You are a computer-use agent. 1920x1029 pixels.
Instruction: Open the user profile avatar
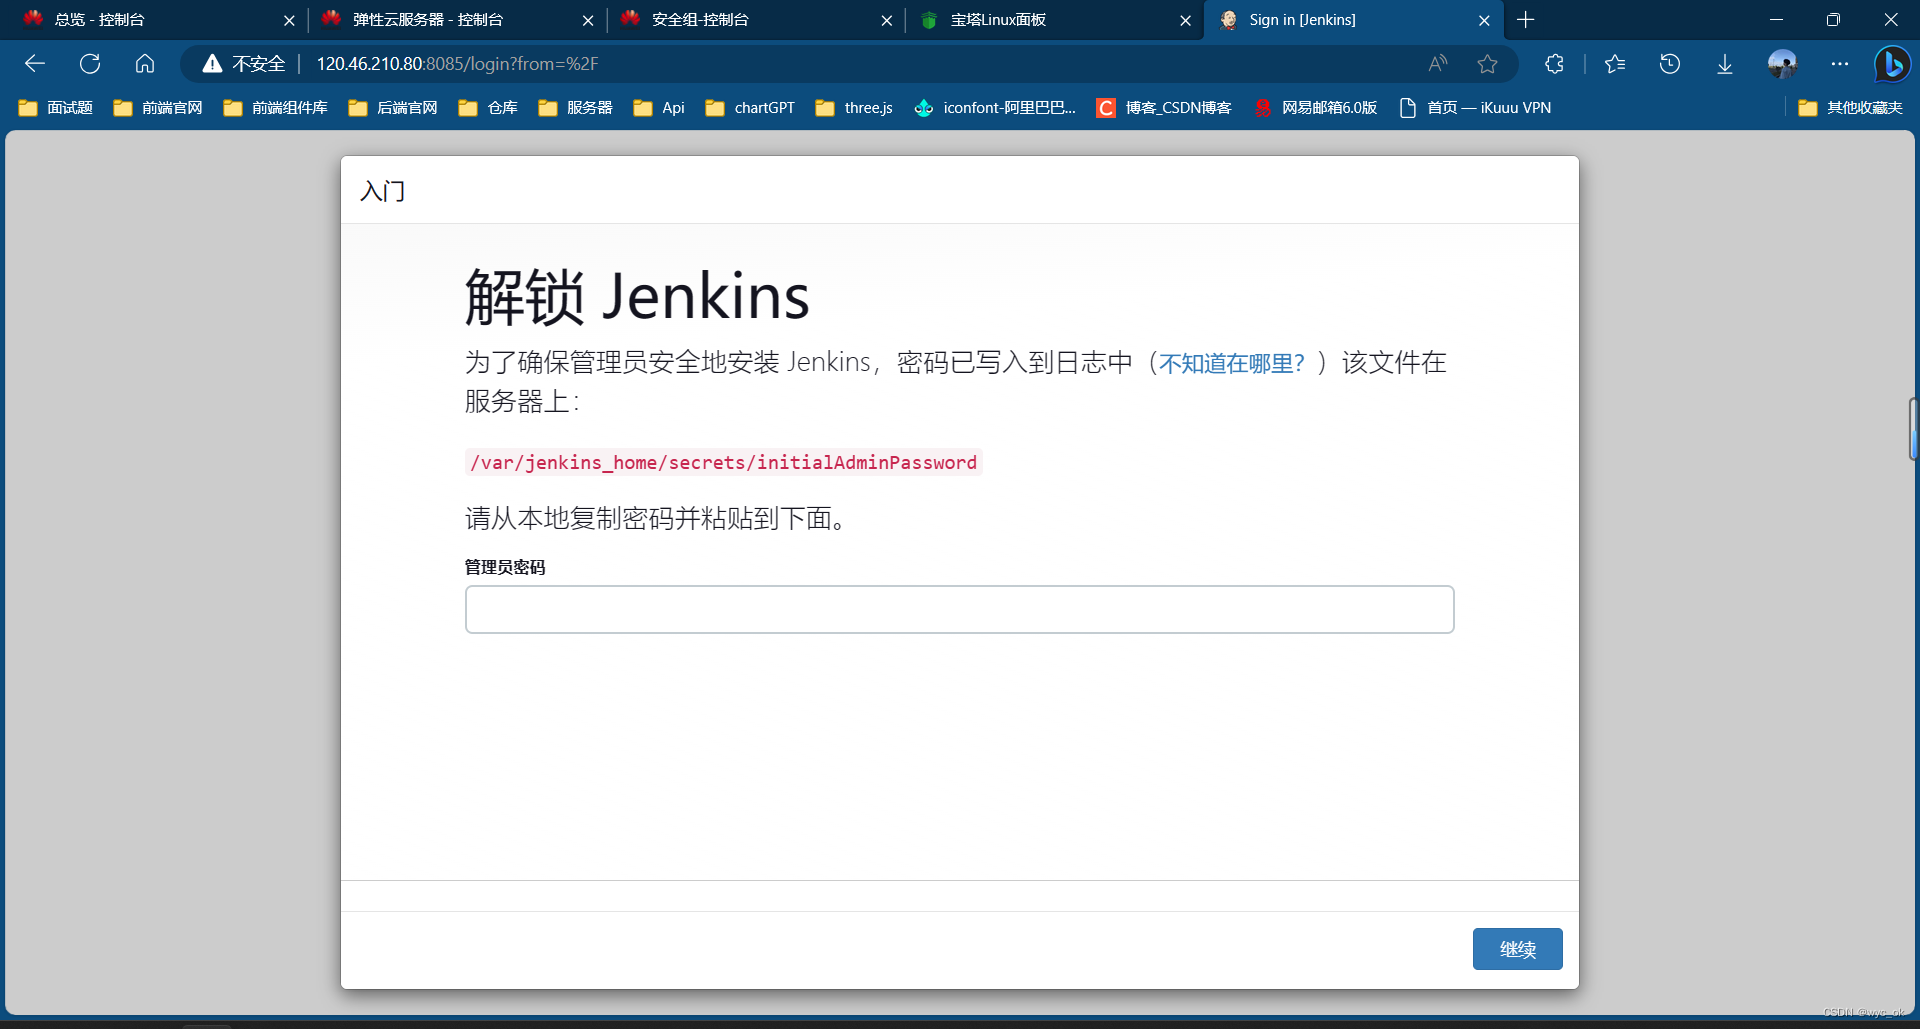coord(1782,64)
